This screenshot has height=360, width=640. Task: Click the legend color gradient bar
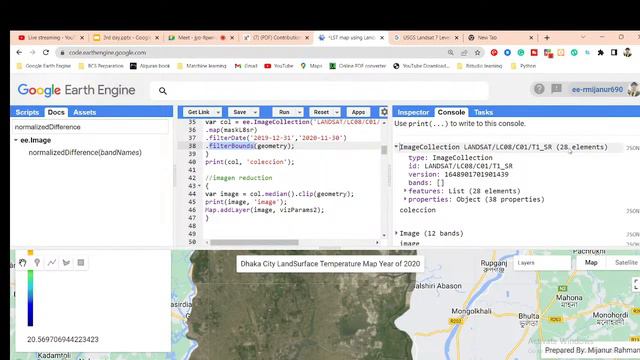click(x=30, y=298)
